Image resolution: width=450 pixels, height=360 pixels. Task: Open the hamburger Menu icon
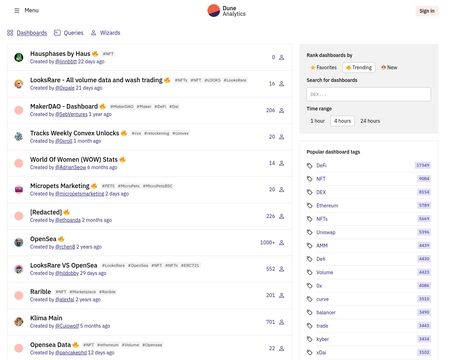(17, 11)
